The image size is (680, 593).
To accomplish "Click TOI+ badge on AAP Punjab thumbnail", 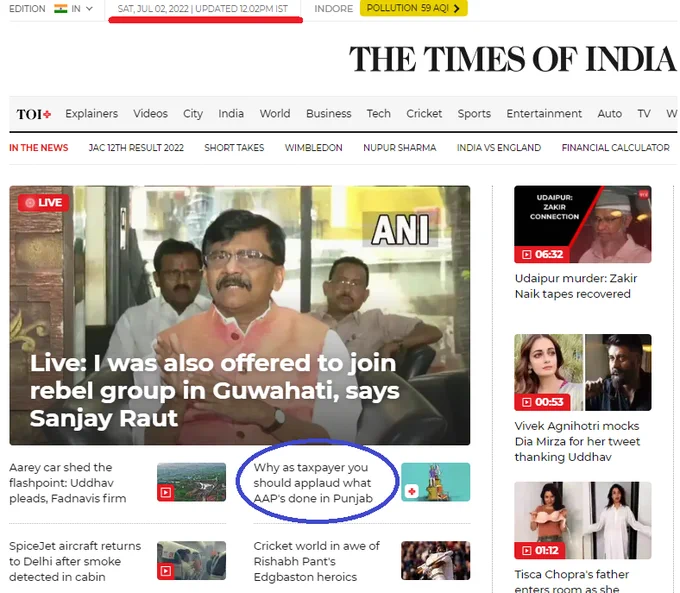I will point(411,491).
